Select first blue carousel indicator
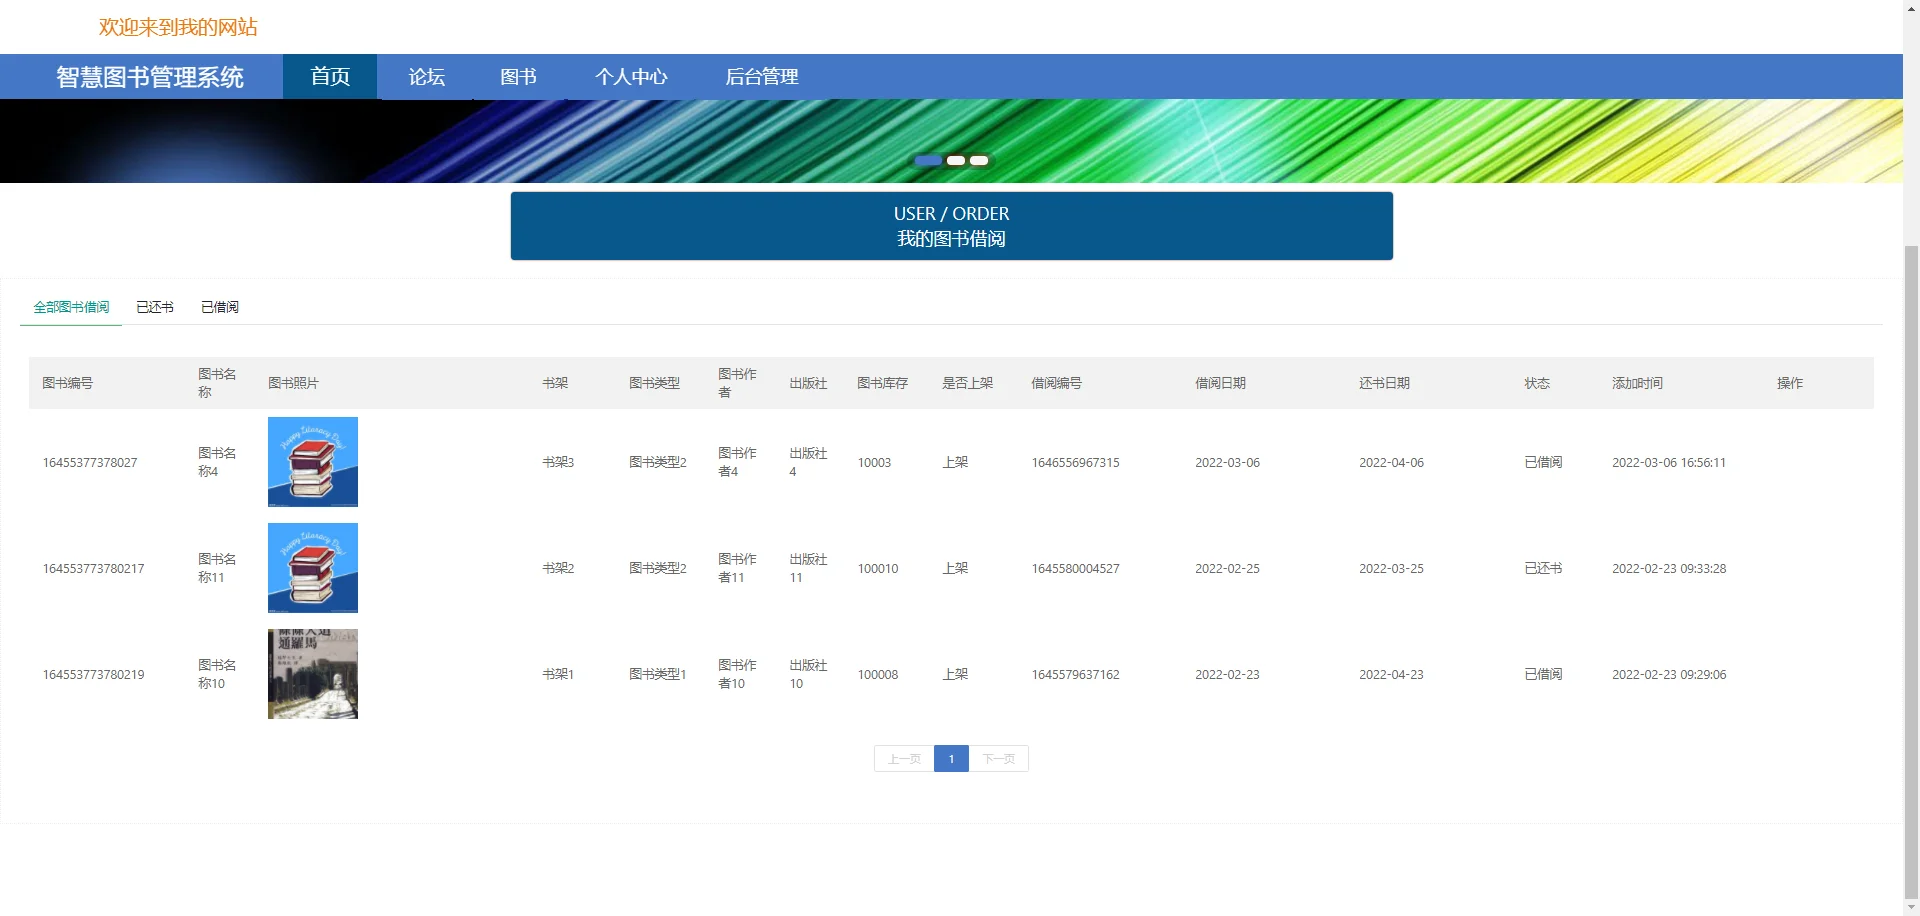This screenshot has width=1920, height=916. [928, 160]
